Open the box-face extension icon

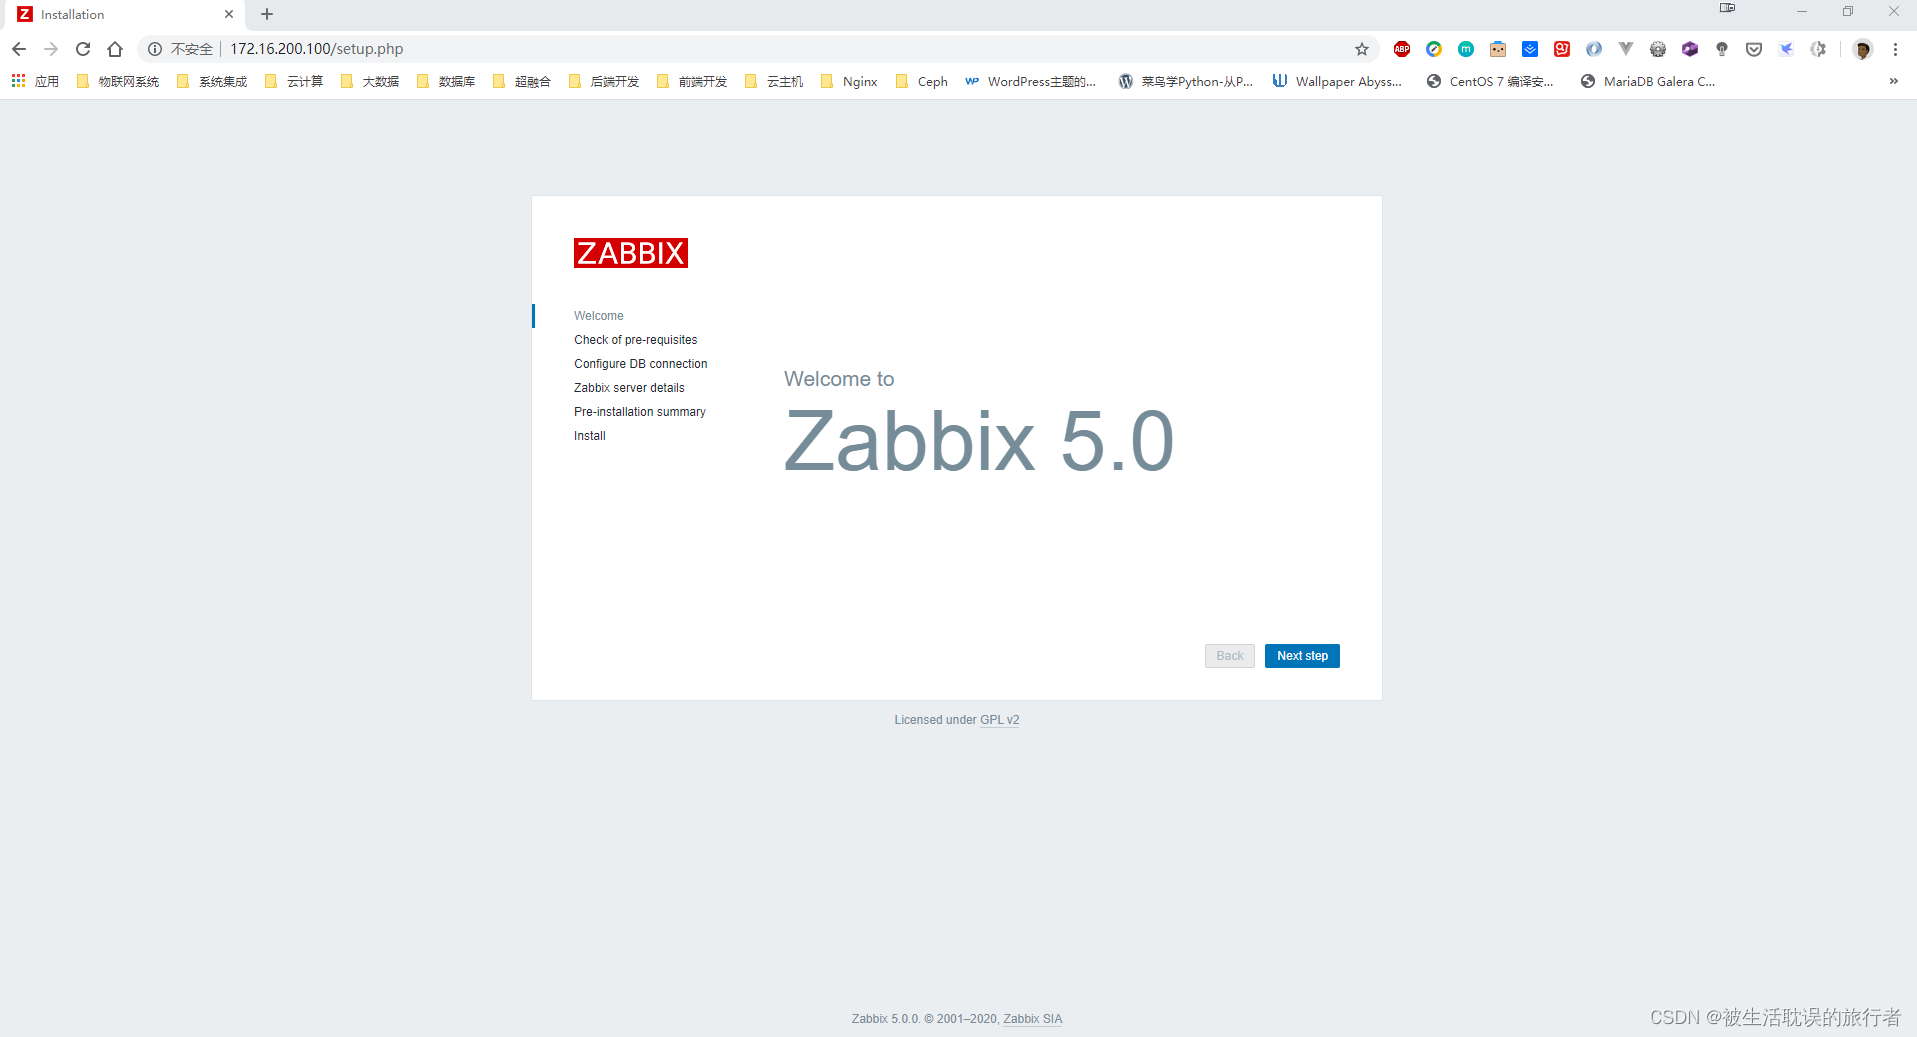click(x=1498, y=49)
